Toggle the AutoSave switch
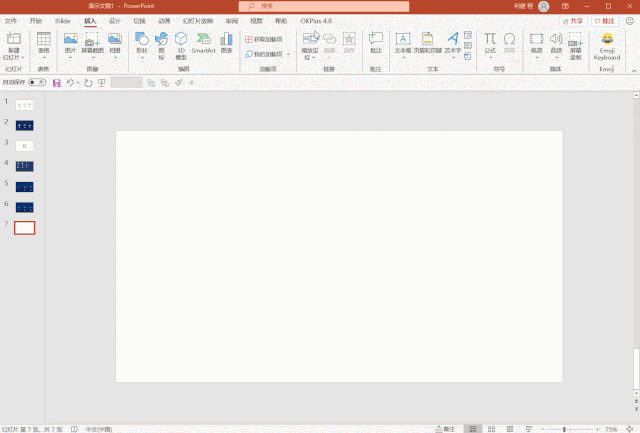The image size is (640, 433). click(37, 82)
